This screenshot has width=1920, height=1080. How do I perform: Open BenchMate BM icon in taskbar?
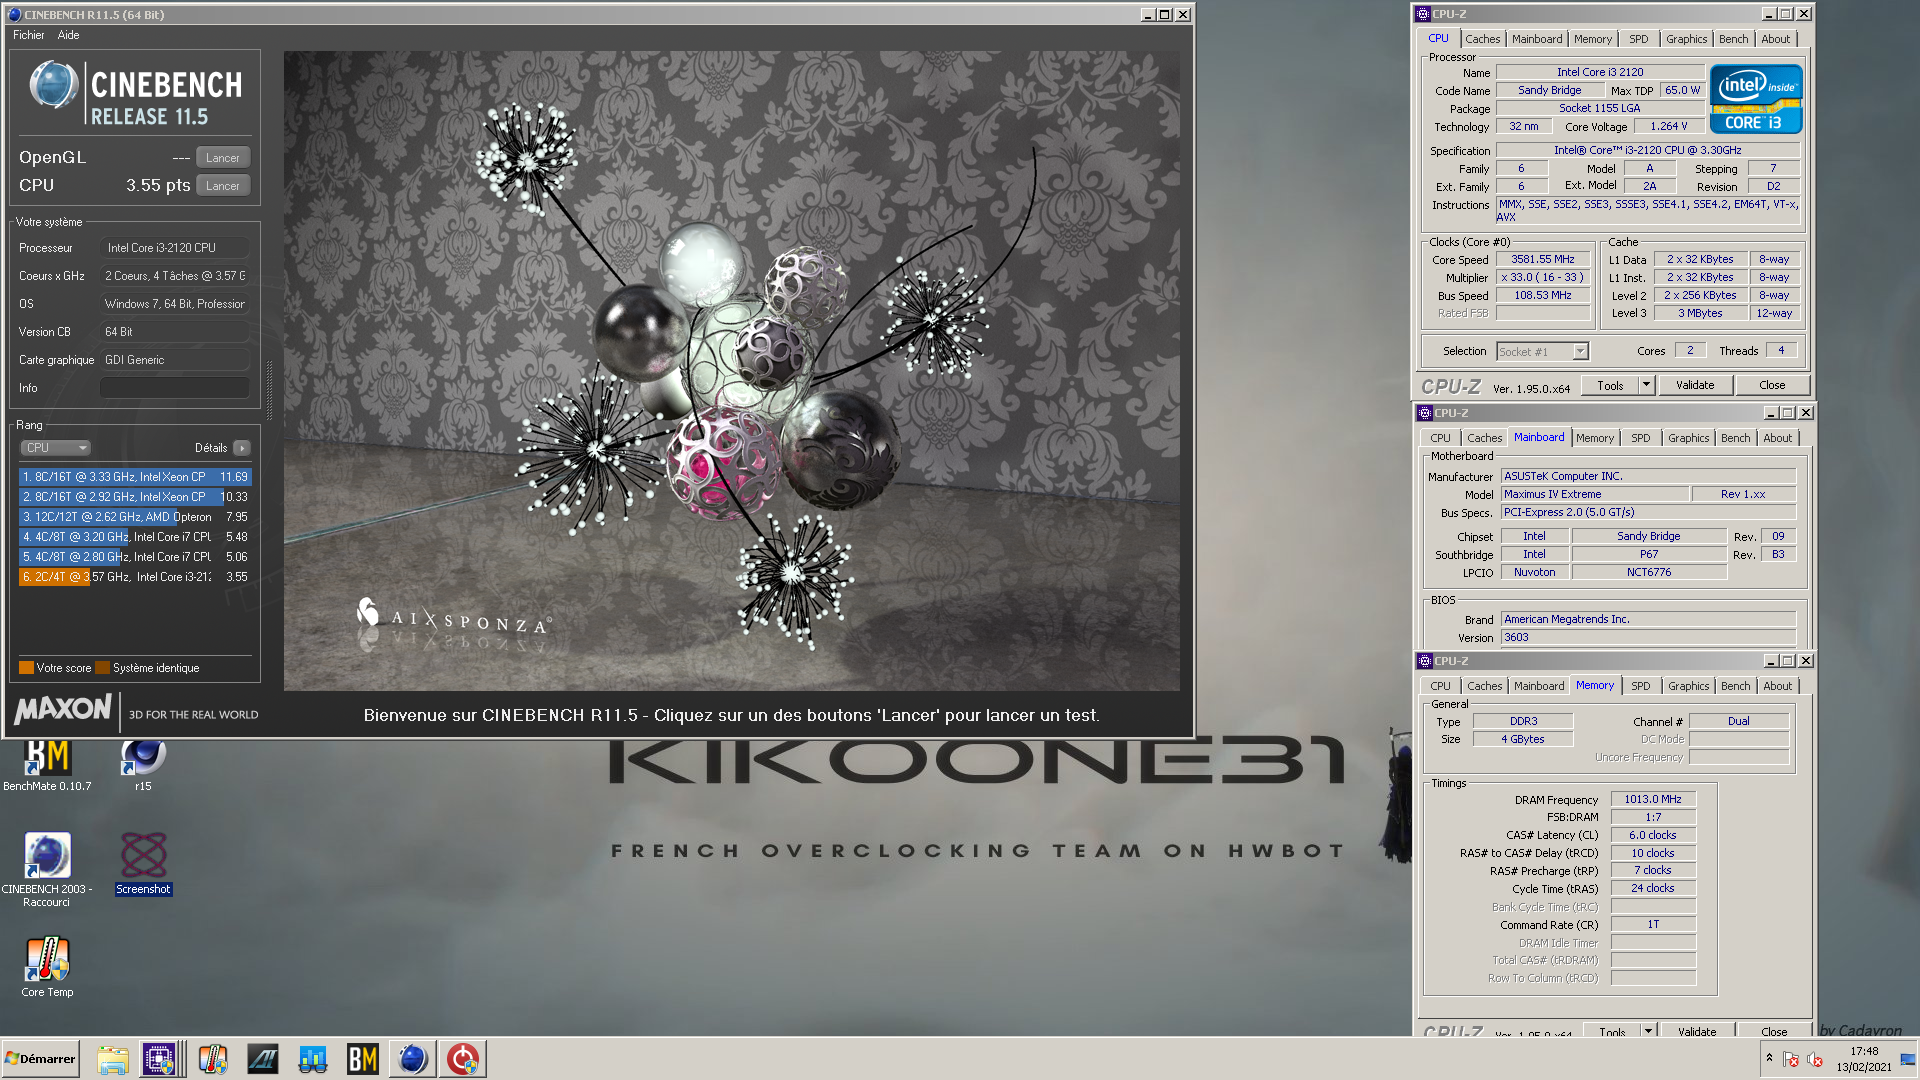pos(362,1059)
